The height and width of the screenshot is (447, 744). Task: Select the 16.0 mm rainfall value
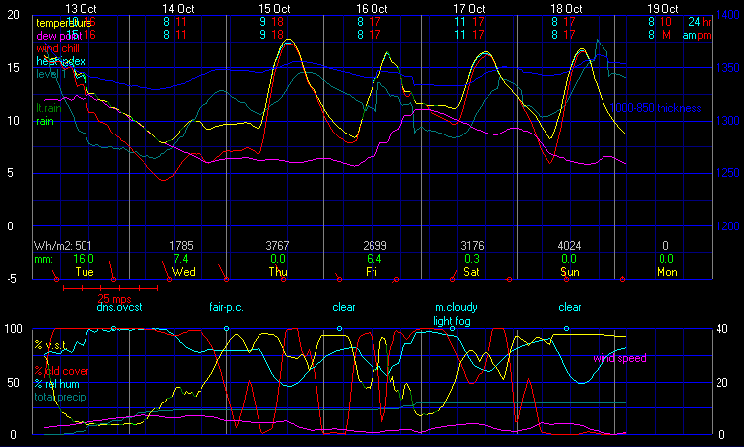[x=84, y=259]
